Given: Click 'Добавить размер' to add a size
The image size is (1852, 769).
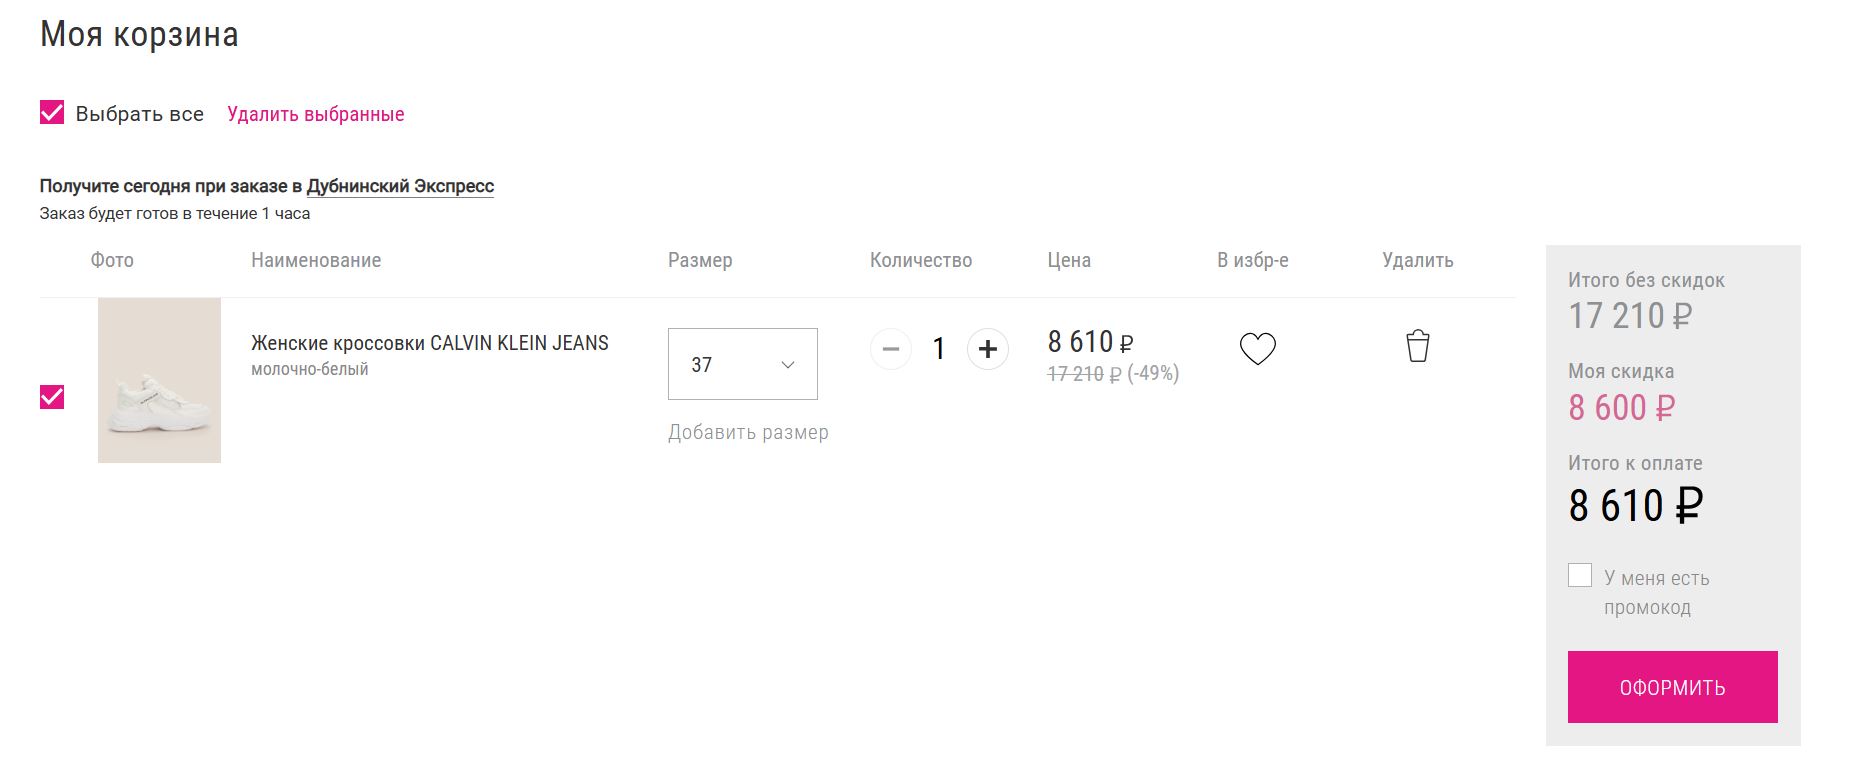Looking at the screenshot, I should (x=748, y=432).
